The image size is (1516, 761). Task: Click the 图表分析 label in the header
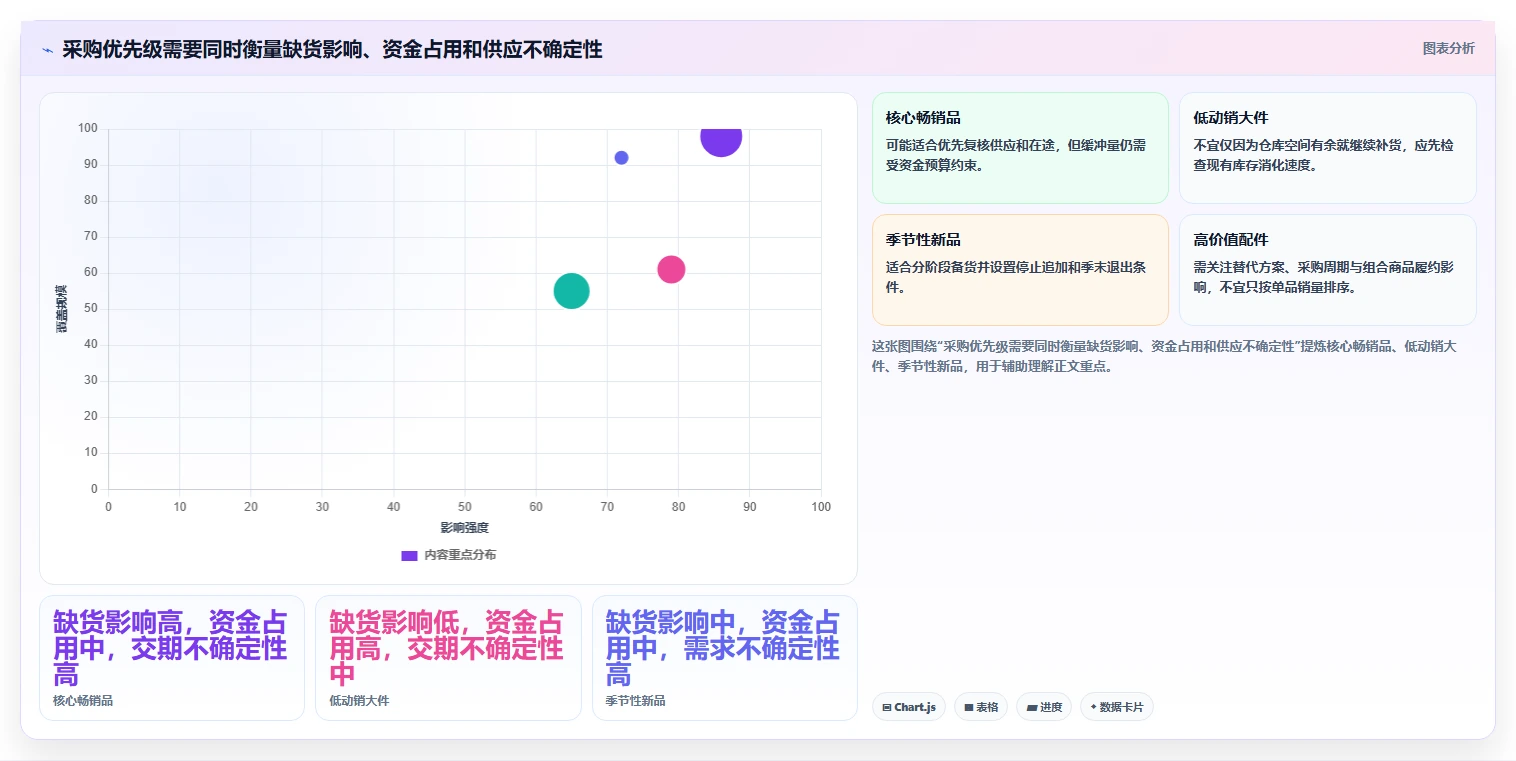coord(1448,48)
